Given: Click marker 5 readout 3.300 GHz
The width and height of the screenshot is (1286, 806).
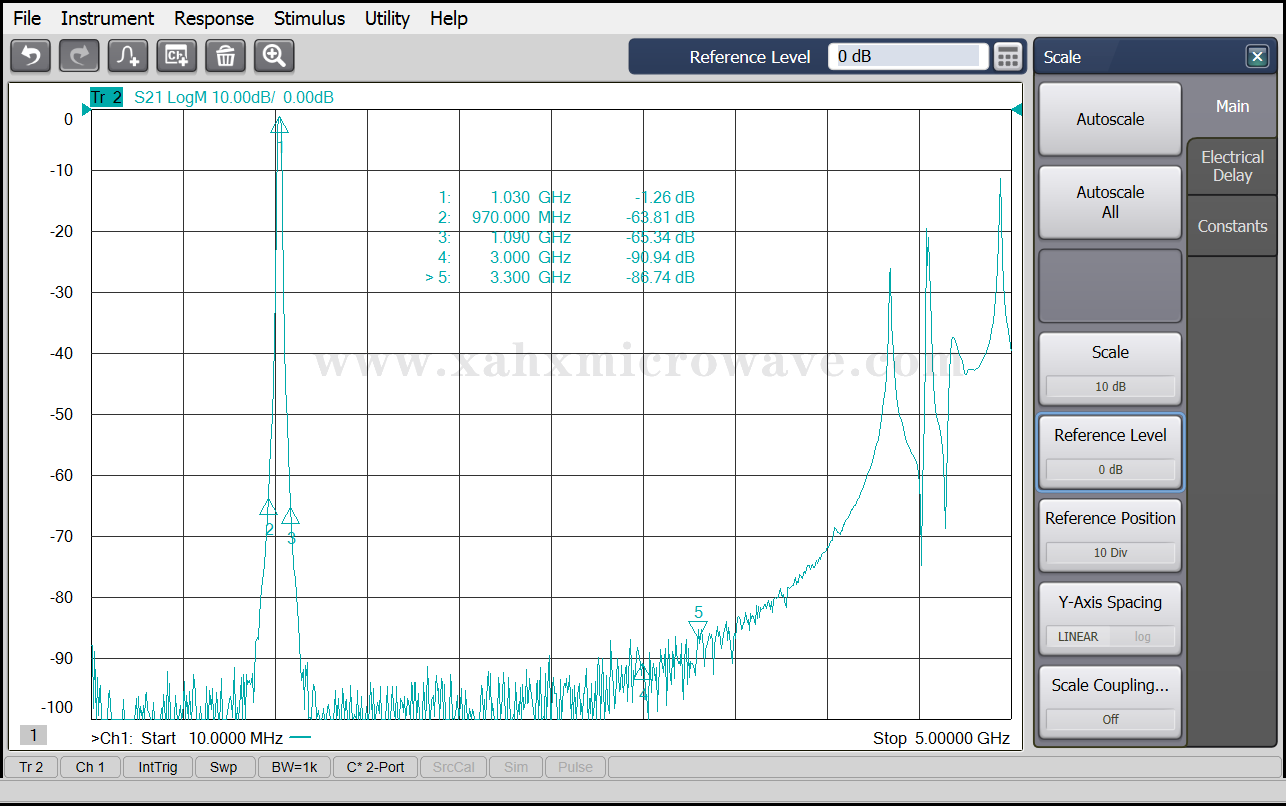Looking at the screenshot, I should 530,277.
